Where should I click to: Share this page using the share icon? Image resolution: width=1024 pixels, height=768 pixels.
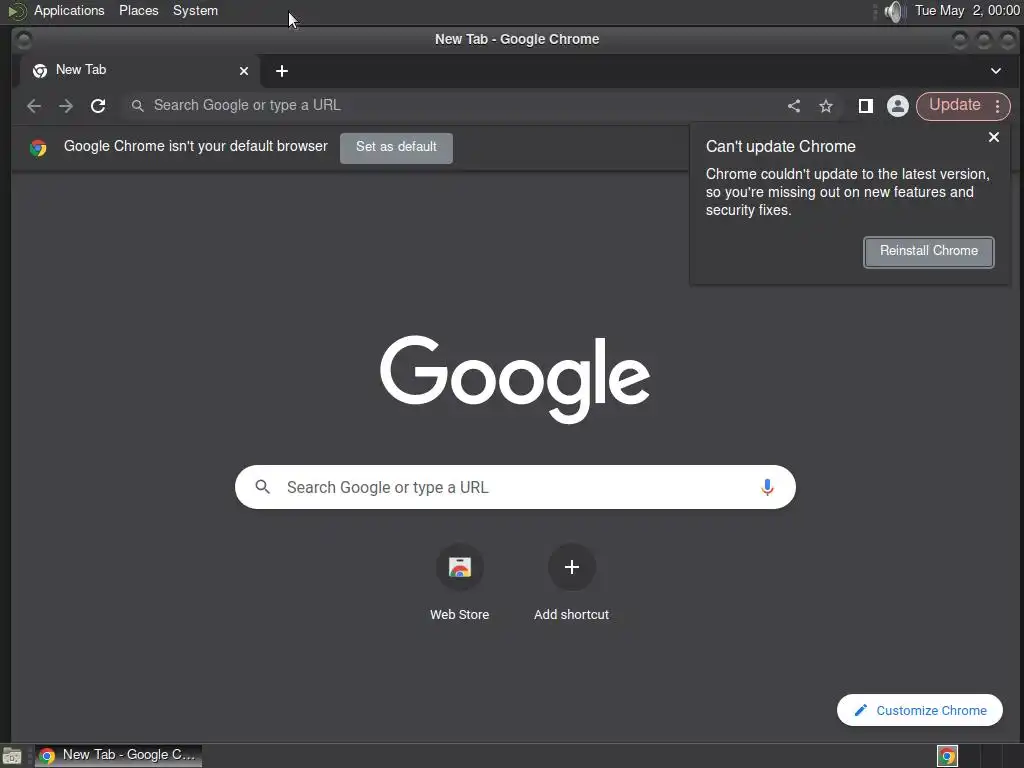point(794,106)
